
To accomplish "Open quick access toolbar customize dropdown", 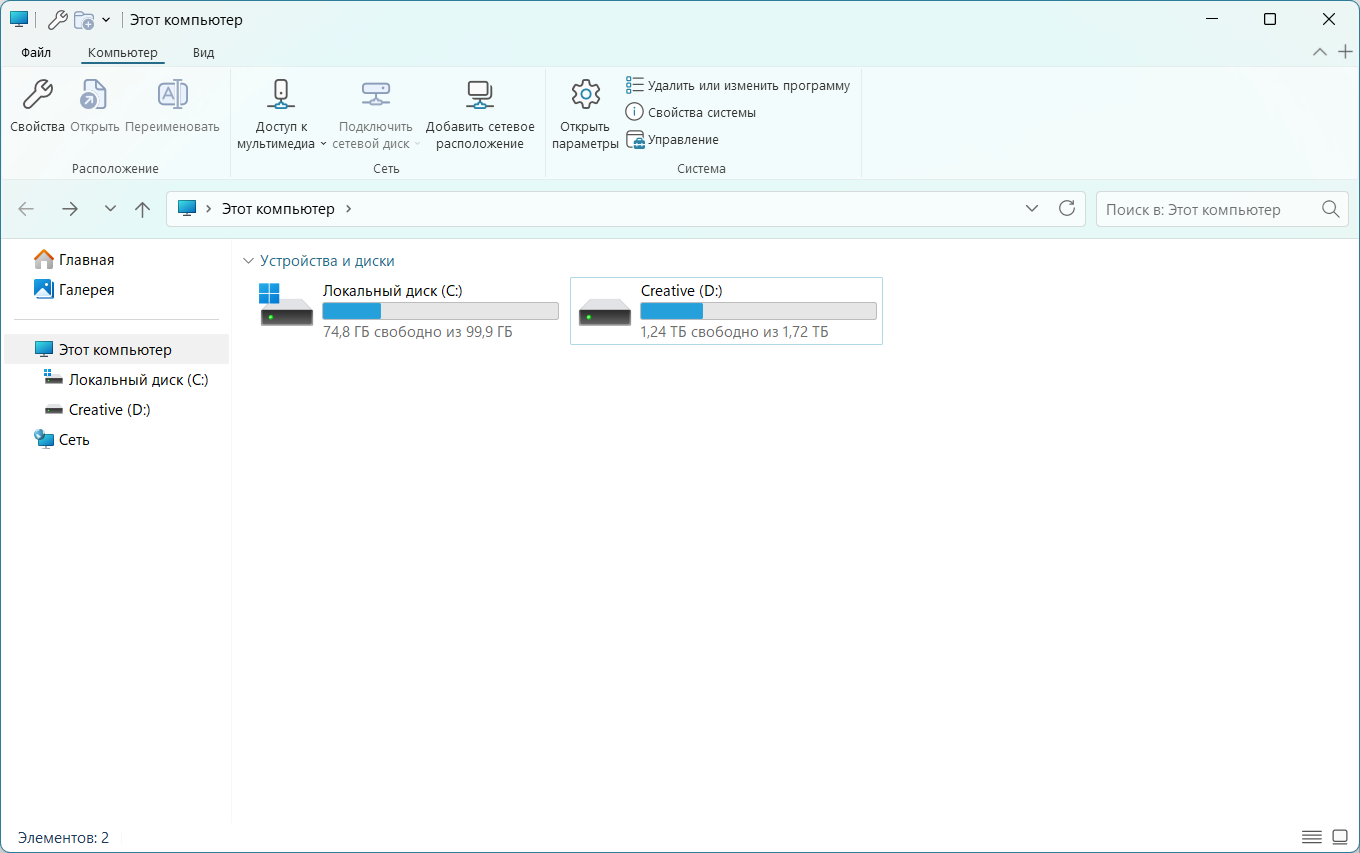I will 106,20.
